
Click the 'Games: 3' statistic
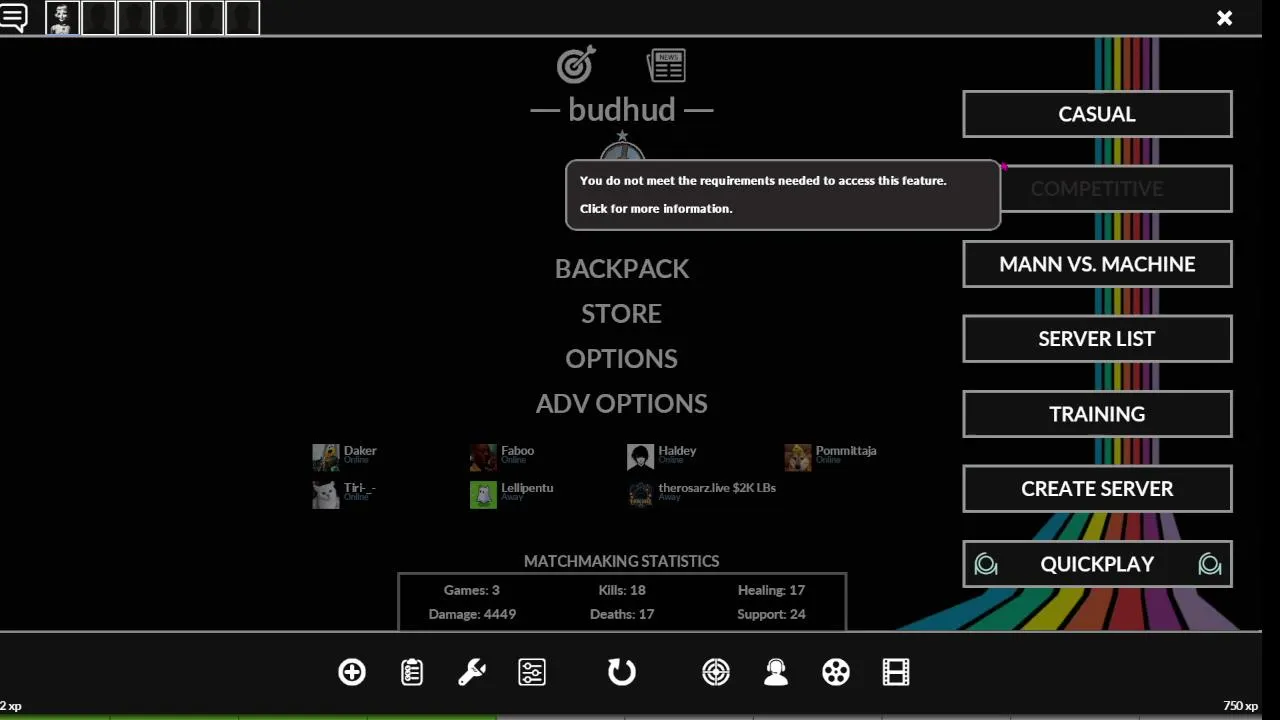click(x=471, y=590)
